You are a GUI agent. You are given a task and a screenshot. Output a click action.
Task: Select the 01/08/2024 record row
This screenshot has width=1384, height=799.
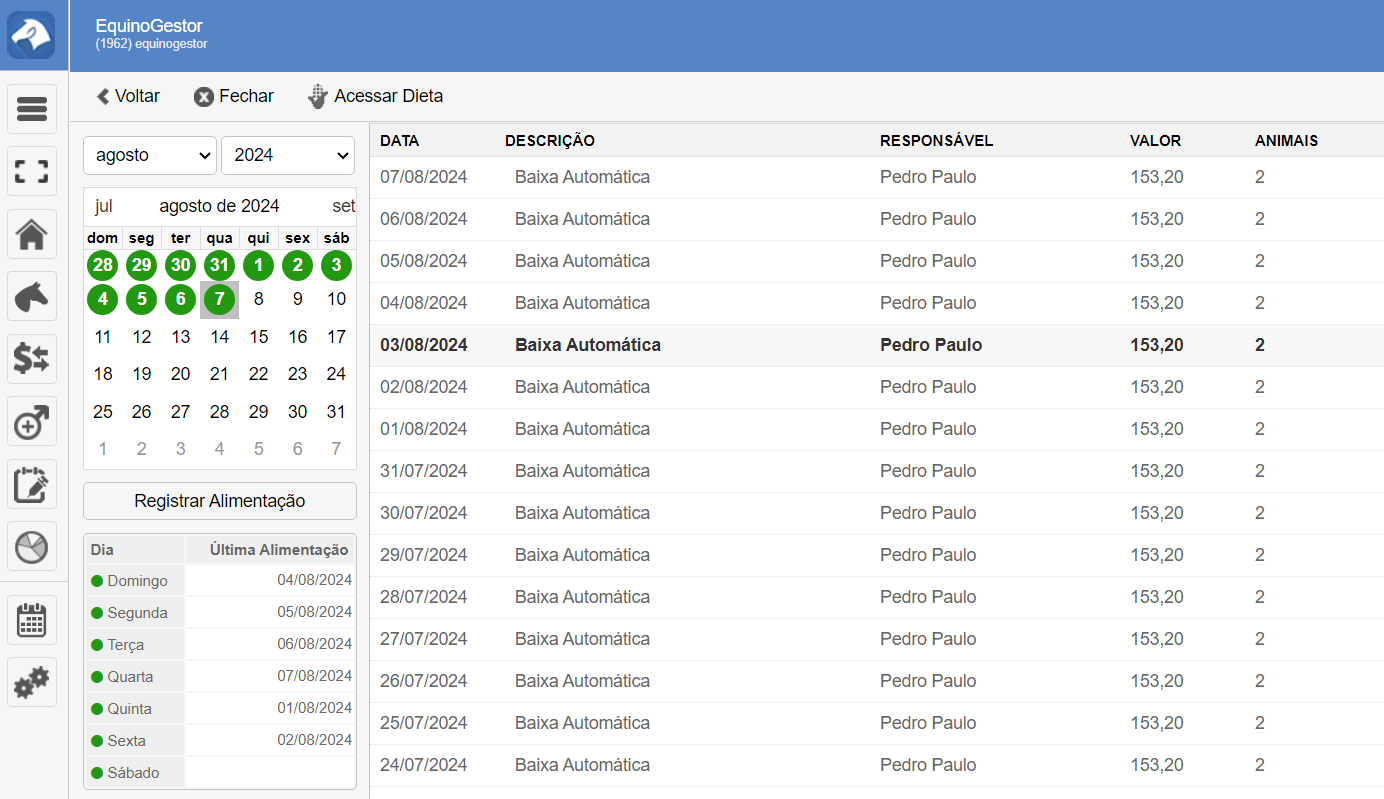click(877, 429)
